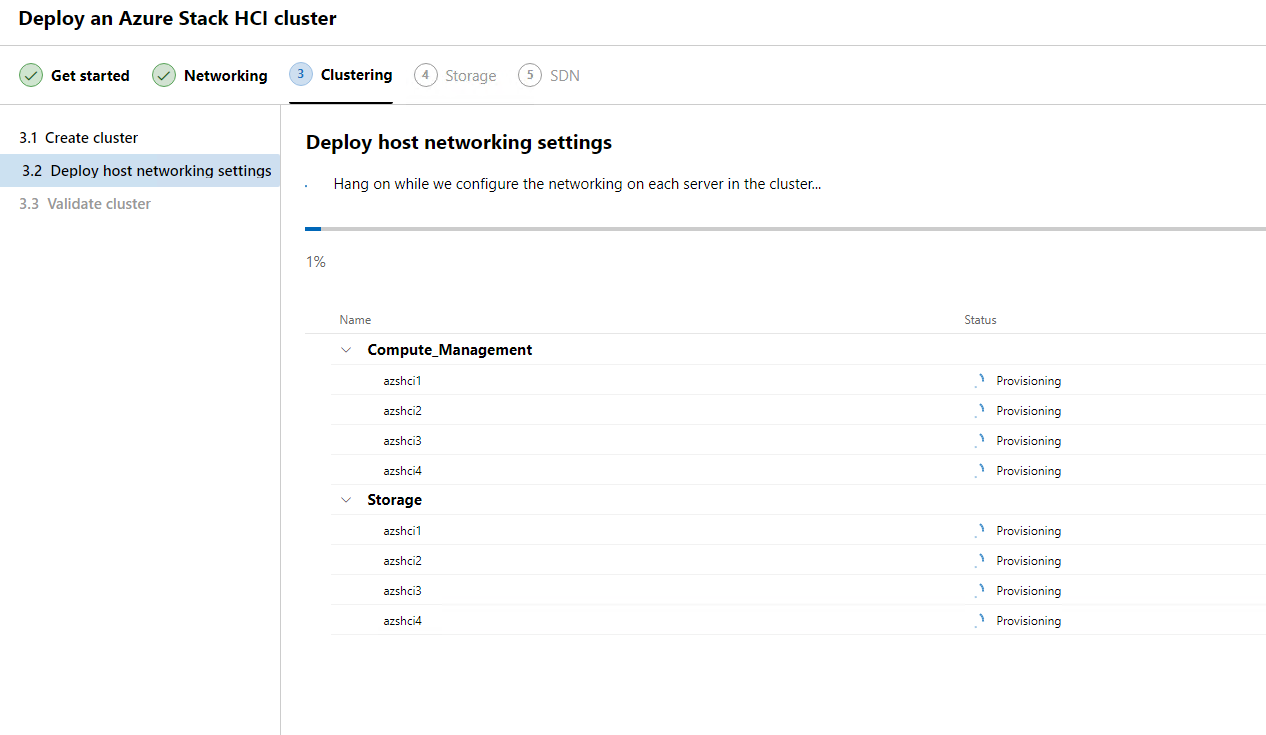Click the Get started green checkmark icon
This screenshot has height=735, width=1266.
point(31,75)
